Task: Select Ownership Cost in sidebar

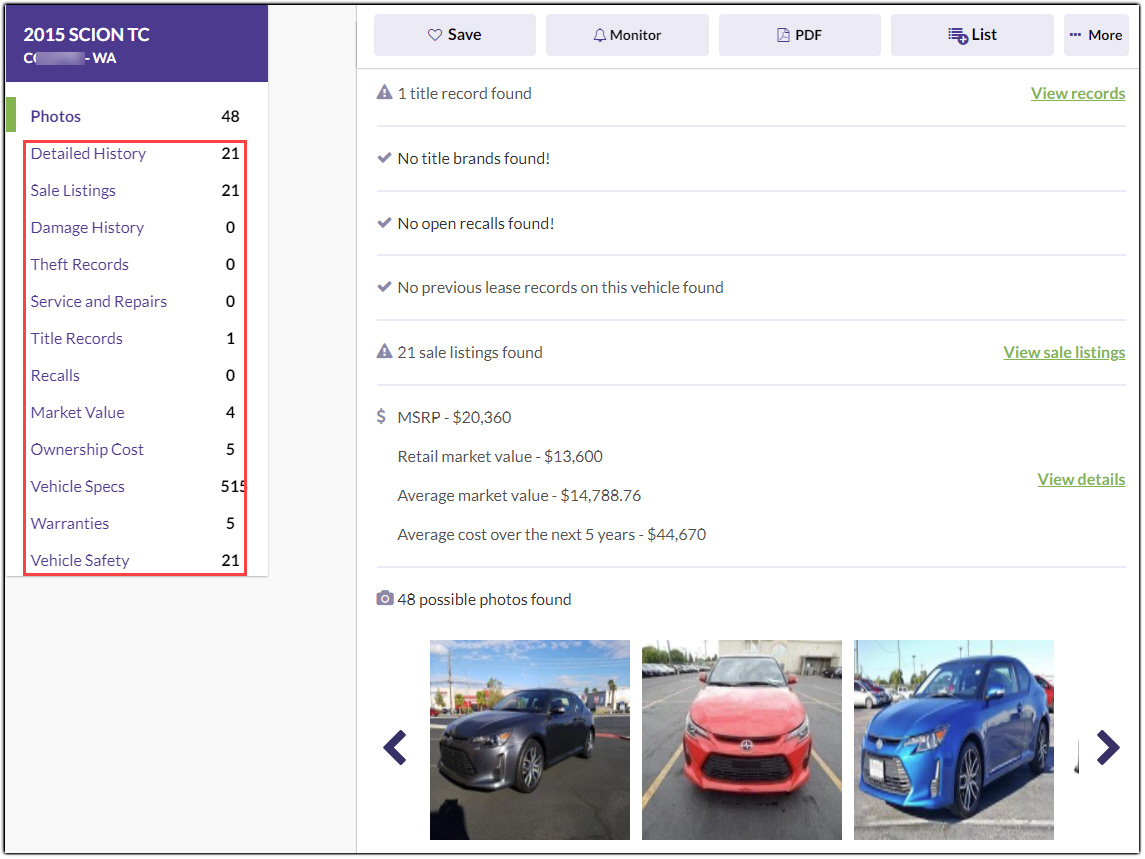Action: coord(87,450)
